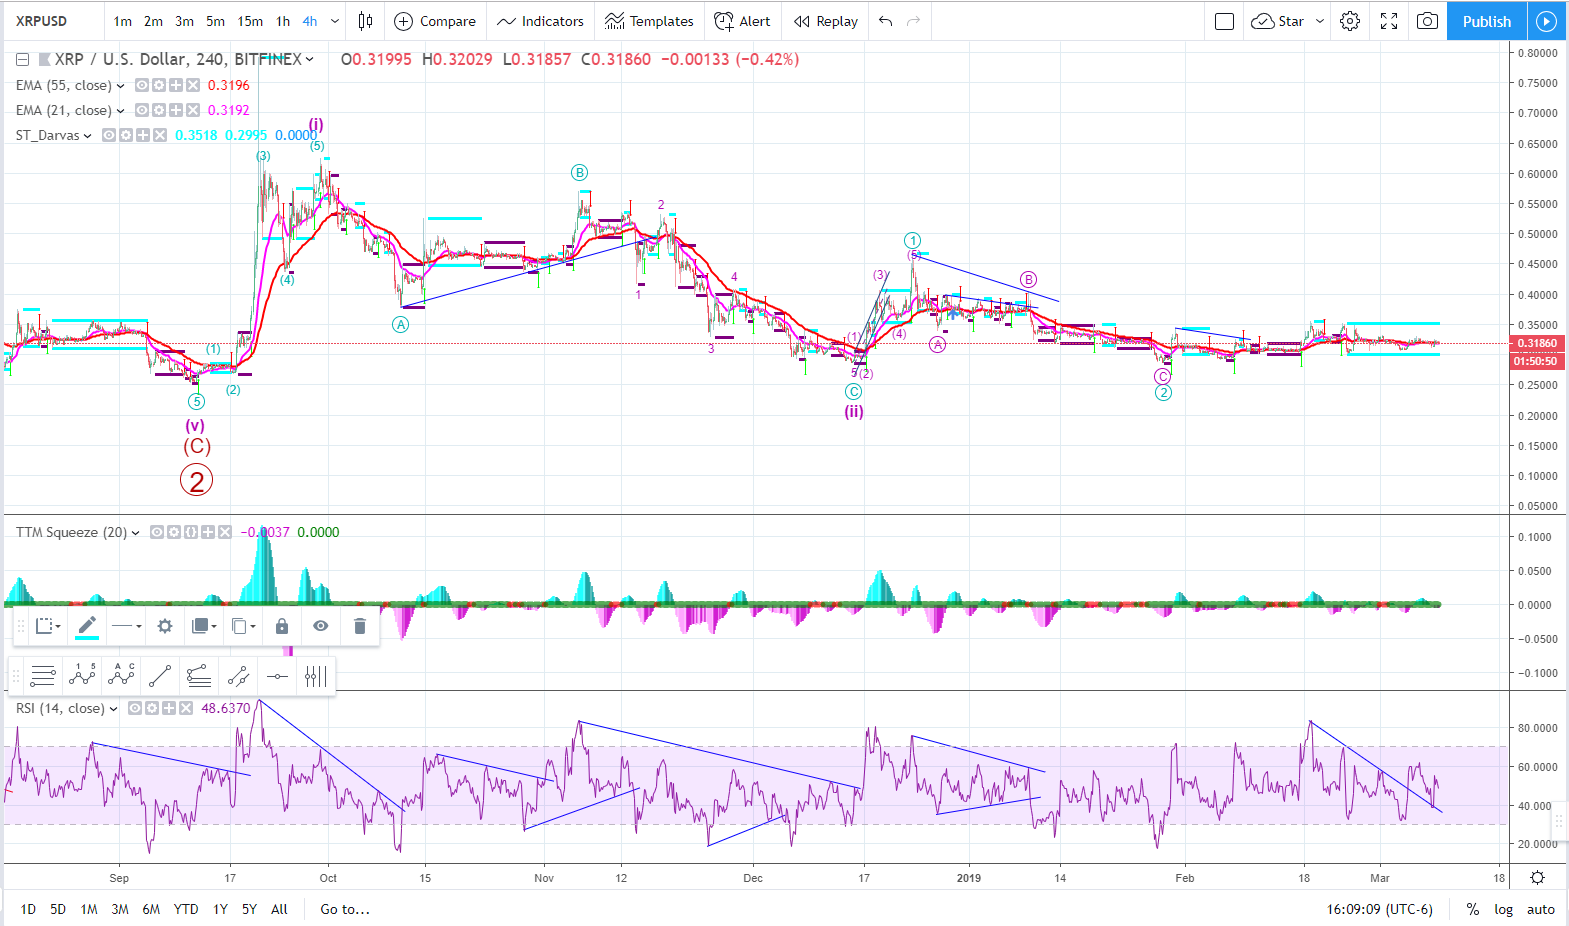Open the Go to date dialog

[x=345, y=909]
